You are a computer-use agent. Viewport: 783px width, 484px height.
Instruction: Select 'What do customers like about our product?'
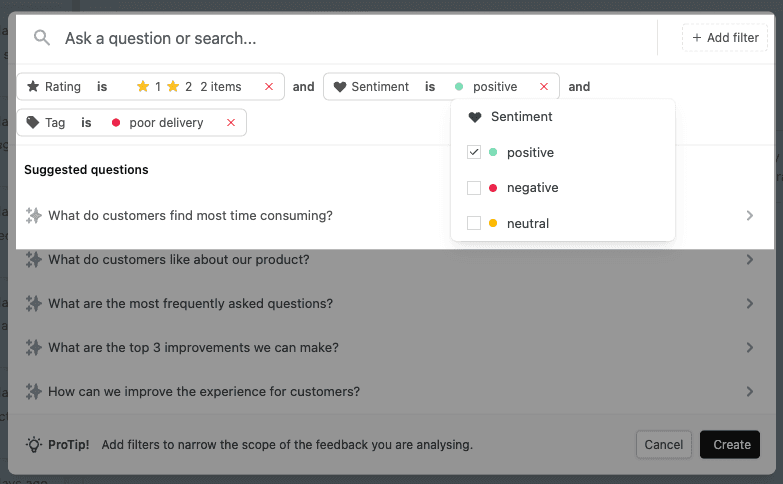coord(179,260)
